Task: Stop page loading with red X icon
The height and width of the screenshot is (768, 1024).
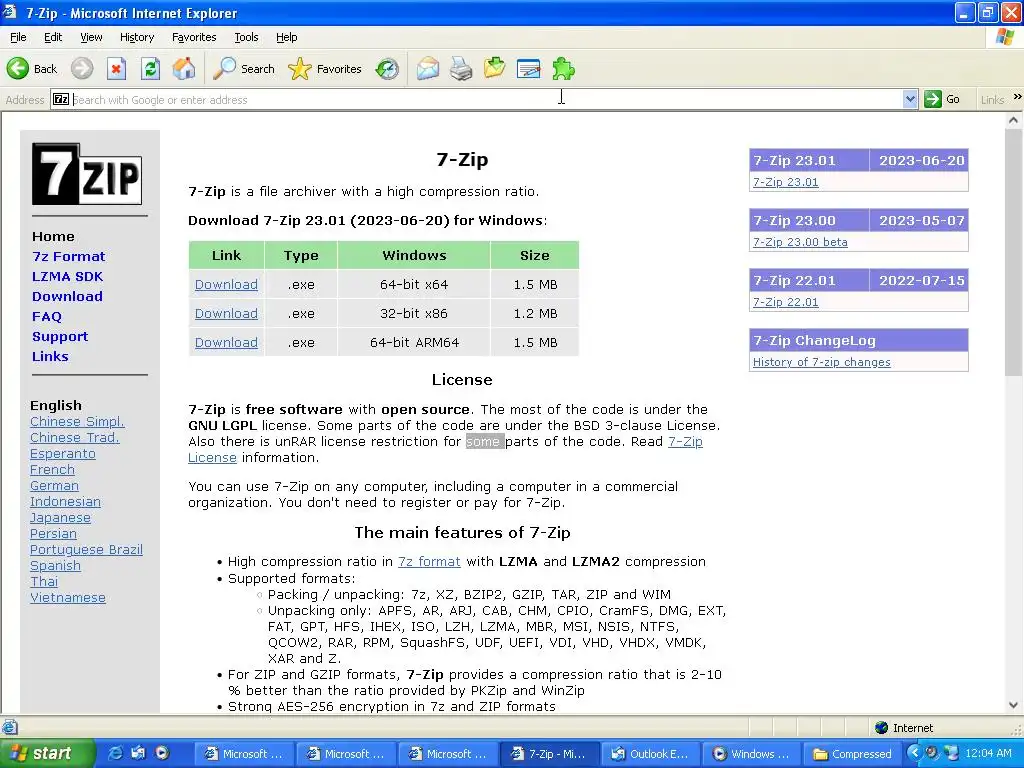Action: 116,69
